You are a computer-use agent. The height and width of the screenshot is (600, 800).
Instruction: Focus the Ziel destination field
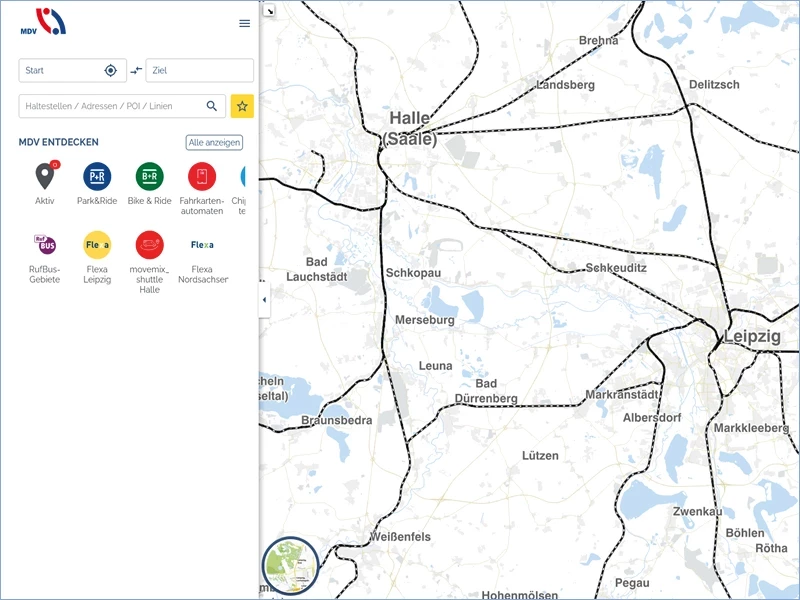(199, 70)
